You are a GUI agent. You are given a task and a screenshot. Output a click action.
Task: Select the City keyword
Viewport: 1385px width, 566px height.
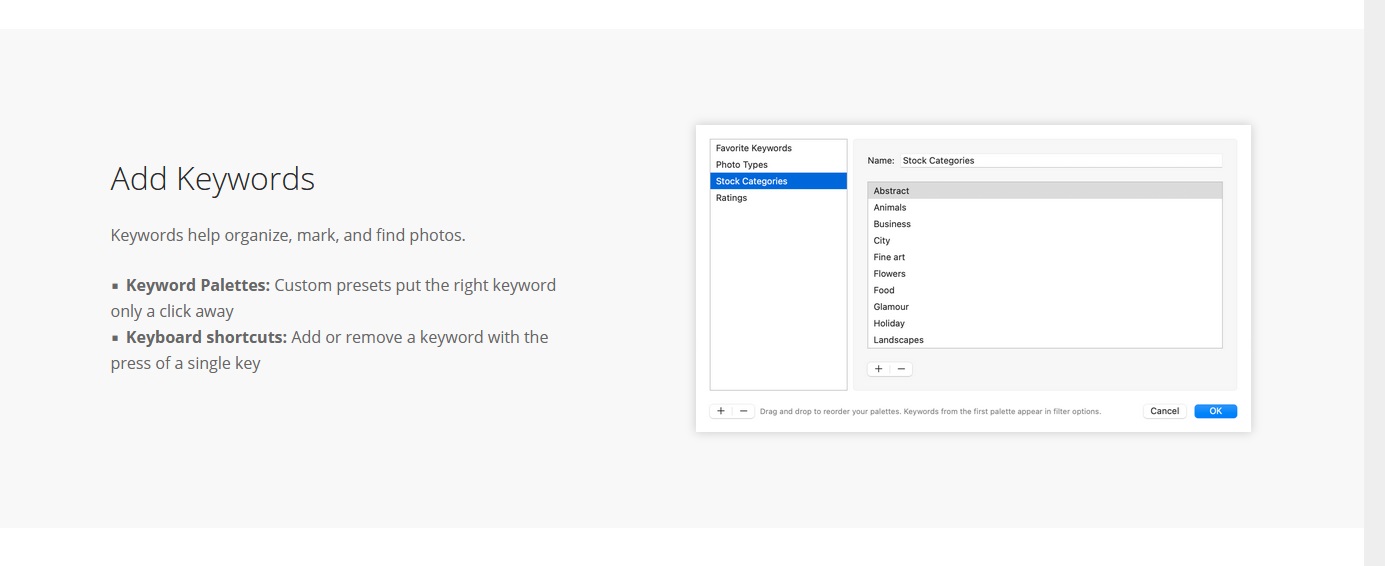[x=882, y=241]
